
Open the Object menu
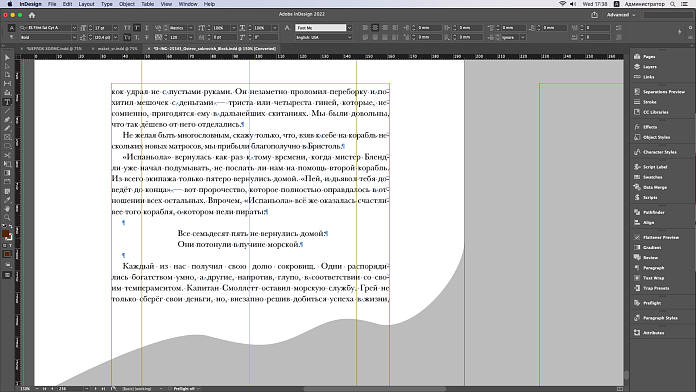coord(127,4)
